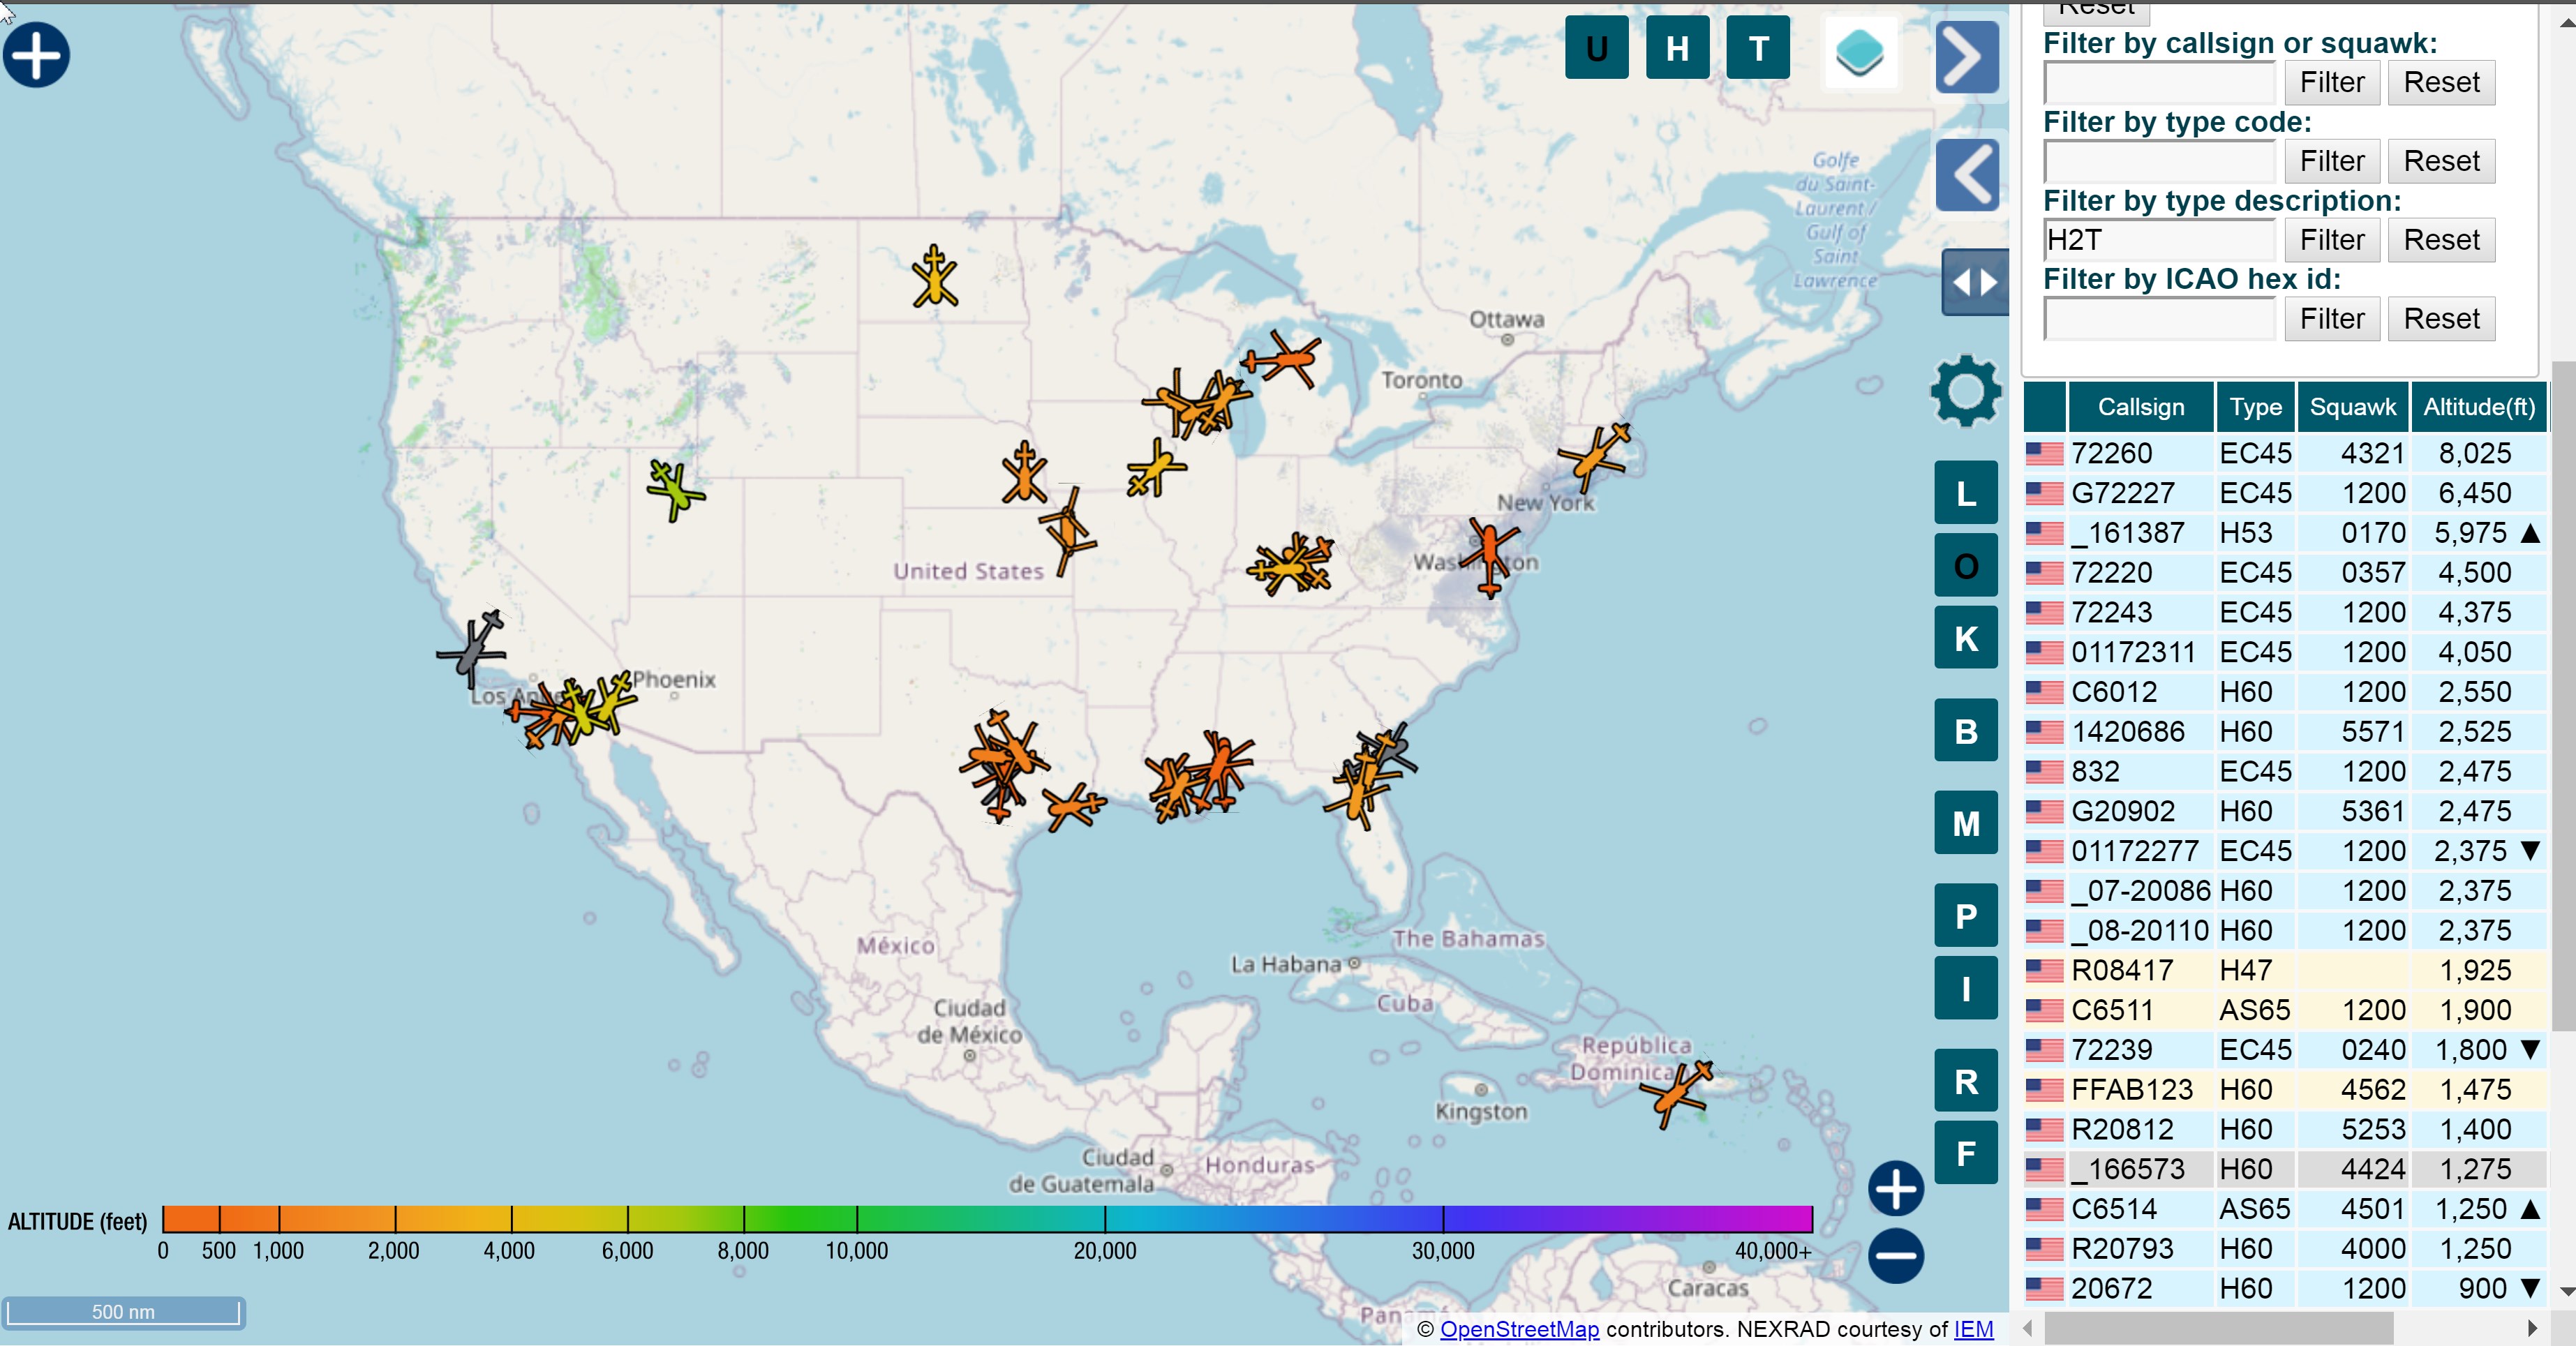Click Filter button for type description
Screen dimensions: 2576x1346
click(x=2331, y=240)
